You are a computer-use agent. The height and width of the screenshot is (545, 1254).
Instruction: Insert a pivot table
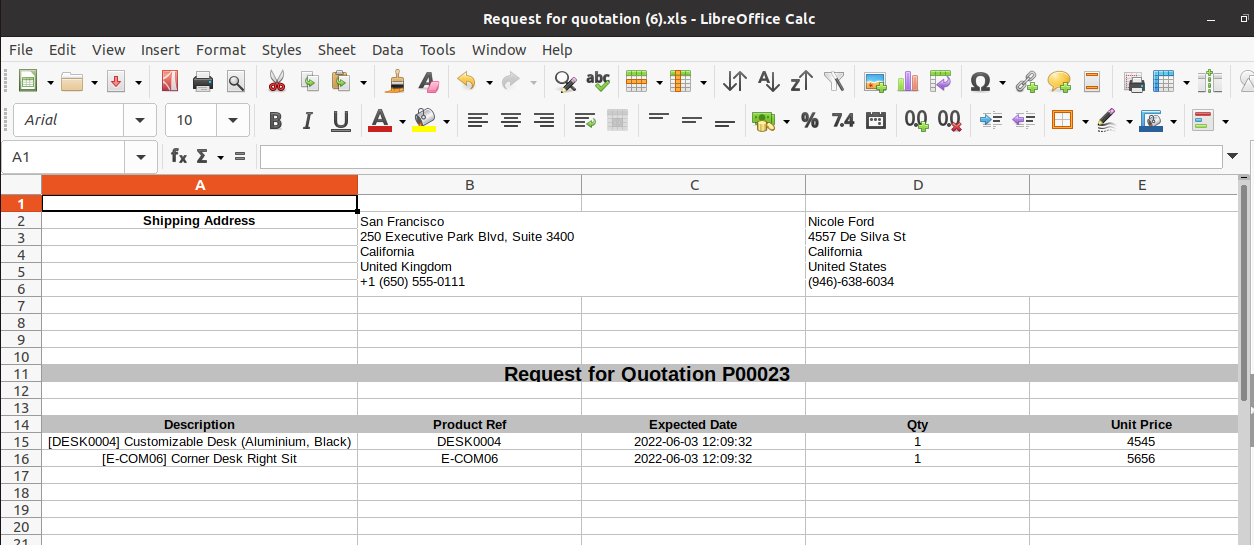pos(940,82)
